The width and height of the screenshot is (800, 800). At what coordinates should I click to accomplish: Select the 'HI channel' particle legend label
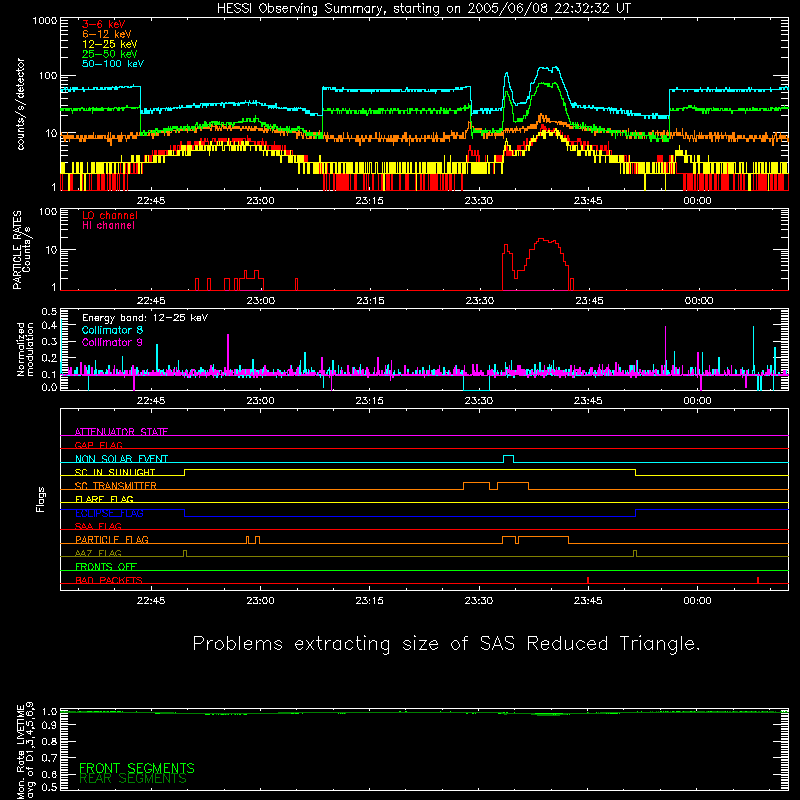(108, 226)
